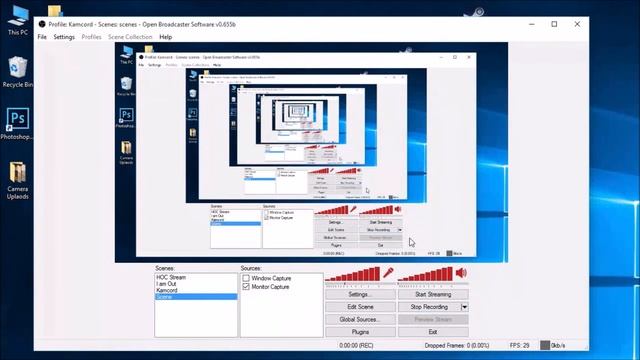Screen dimensions: 640x360
Task: Open Global Sources... dialog
Action: click(x=360, y=320)
